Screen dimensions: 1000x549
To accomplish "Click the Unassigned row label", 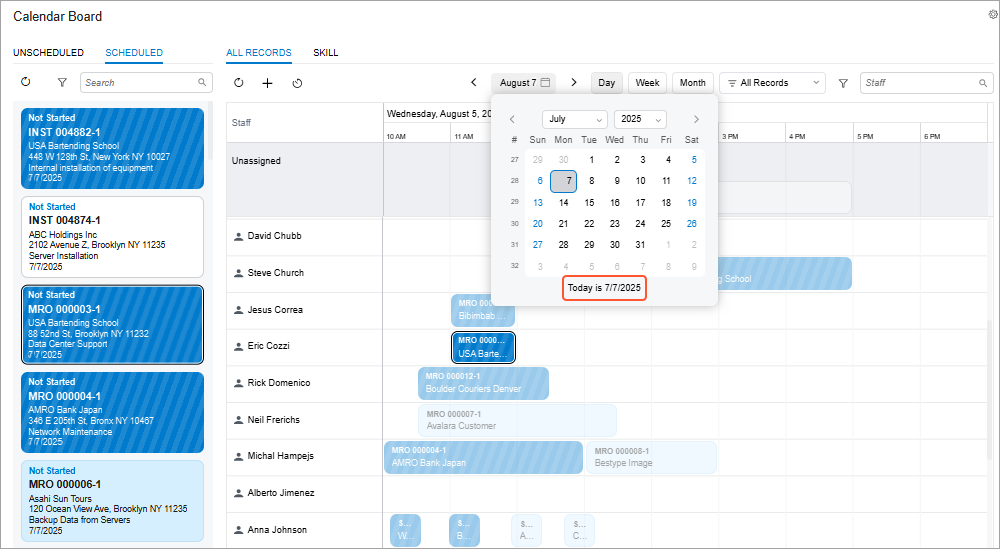I will pyautogui.click(x=256, y=161).
